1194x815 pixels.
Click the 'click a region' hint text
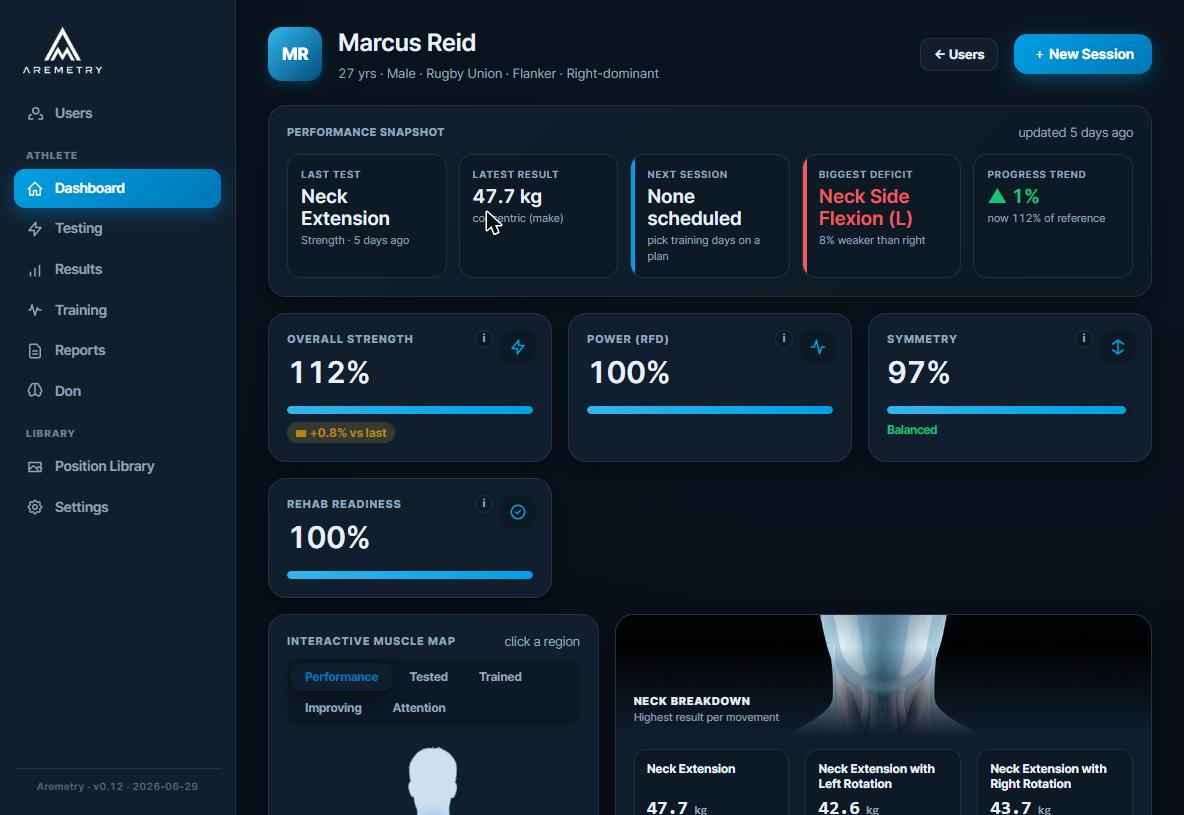pyautogui.click(x=541, y=642)
